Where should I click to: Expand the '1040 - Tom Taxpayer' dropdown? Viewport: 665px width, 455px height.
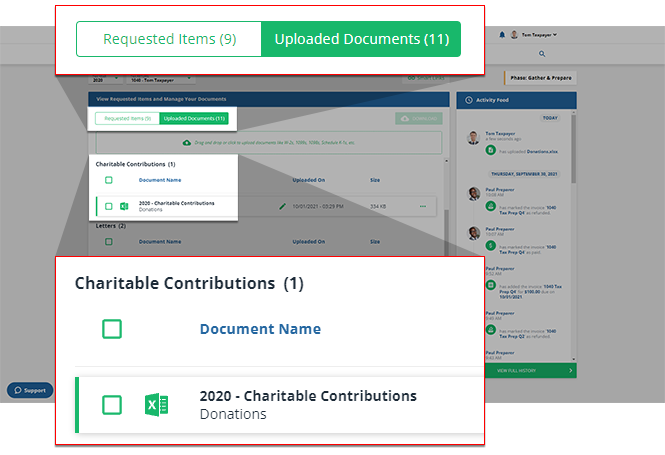(160, 79)
